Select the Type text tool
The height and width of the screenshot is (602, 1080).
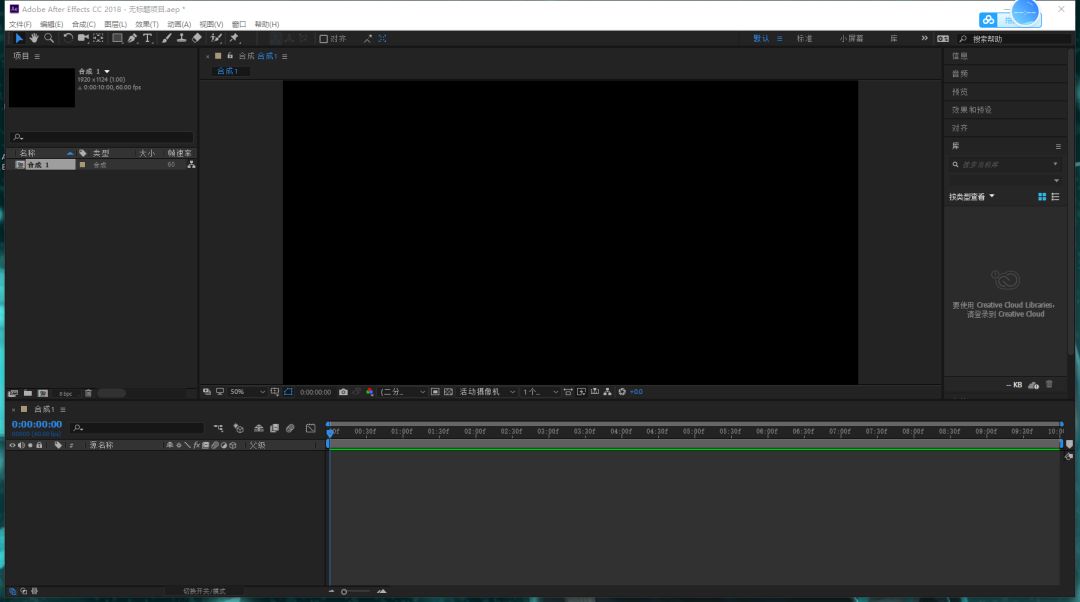tap(147, 39)
